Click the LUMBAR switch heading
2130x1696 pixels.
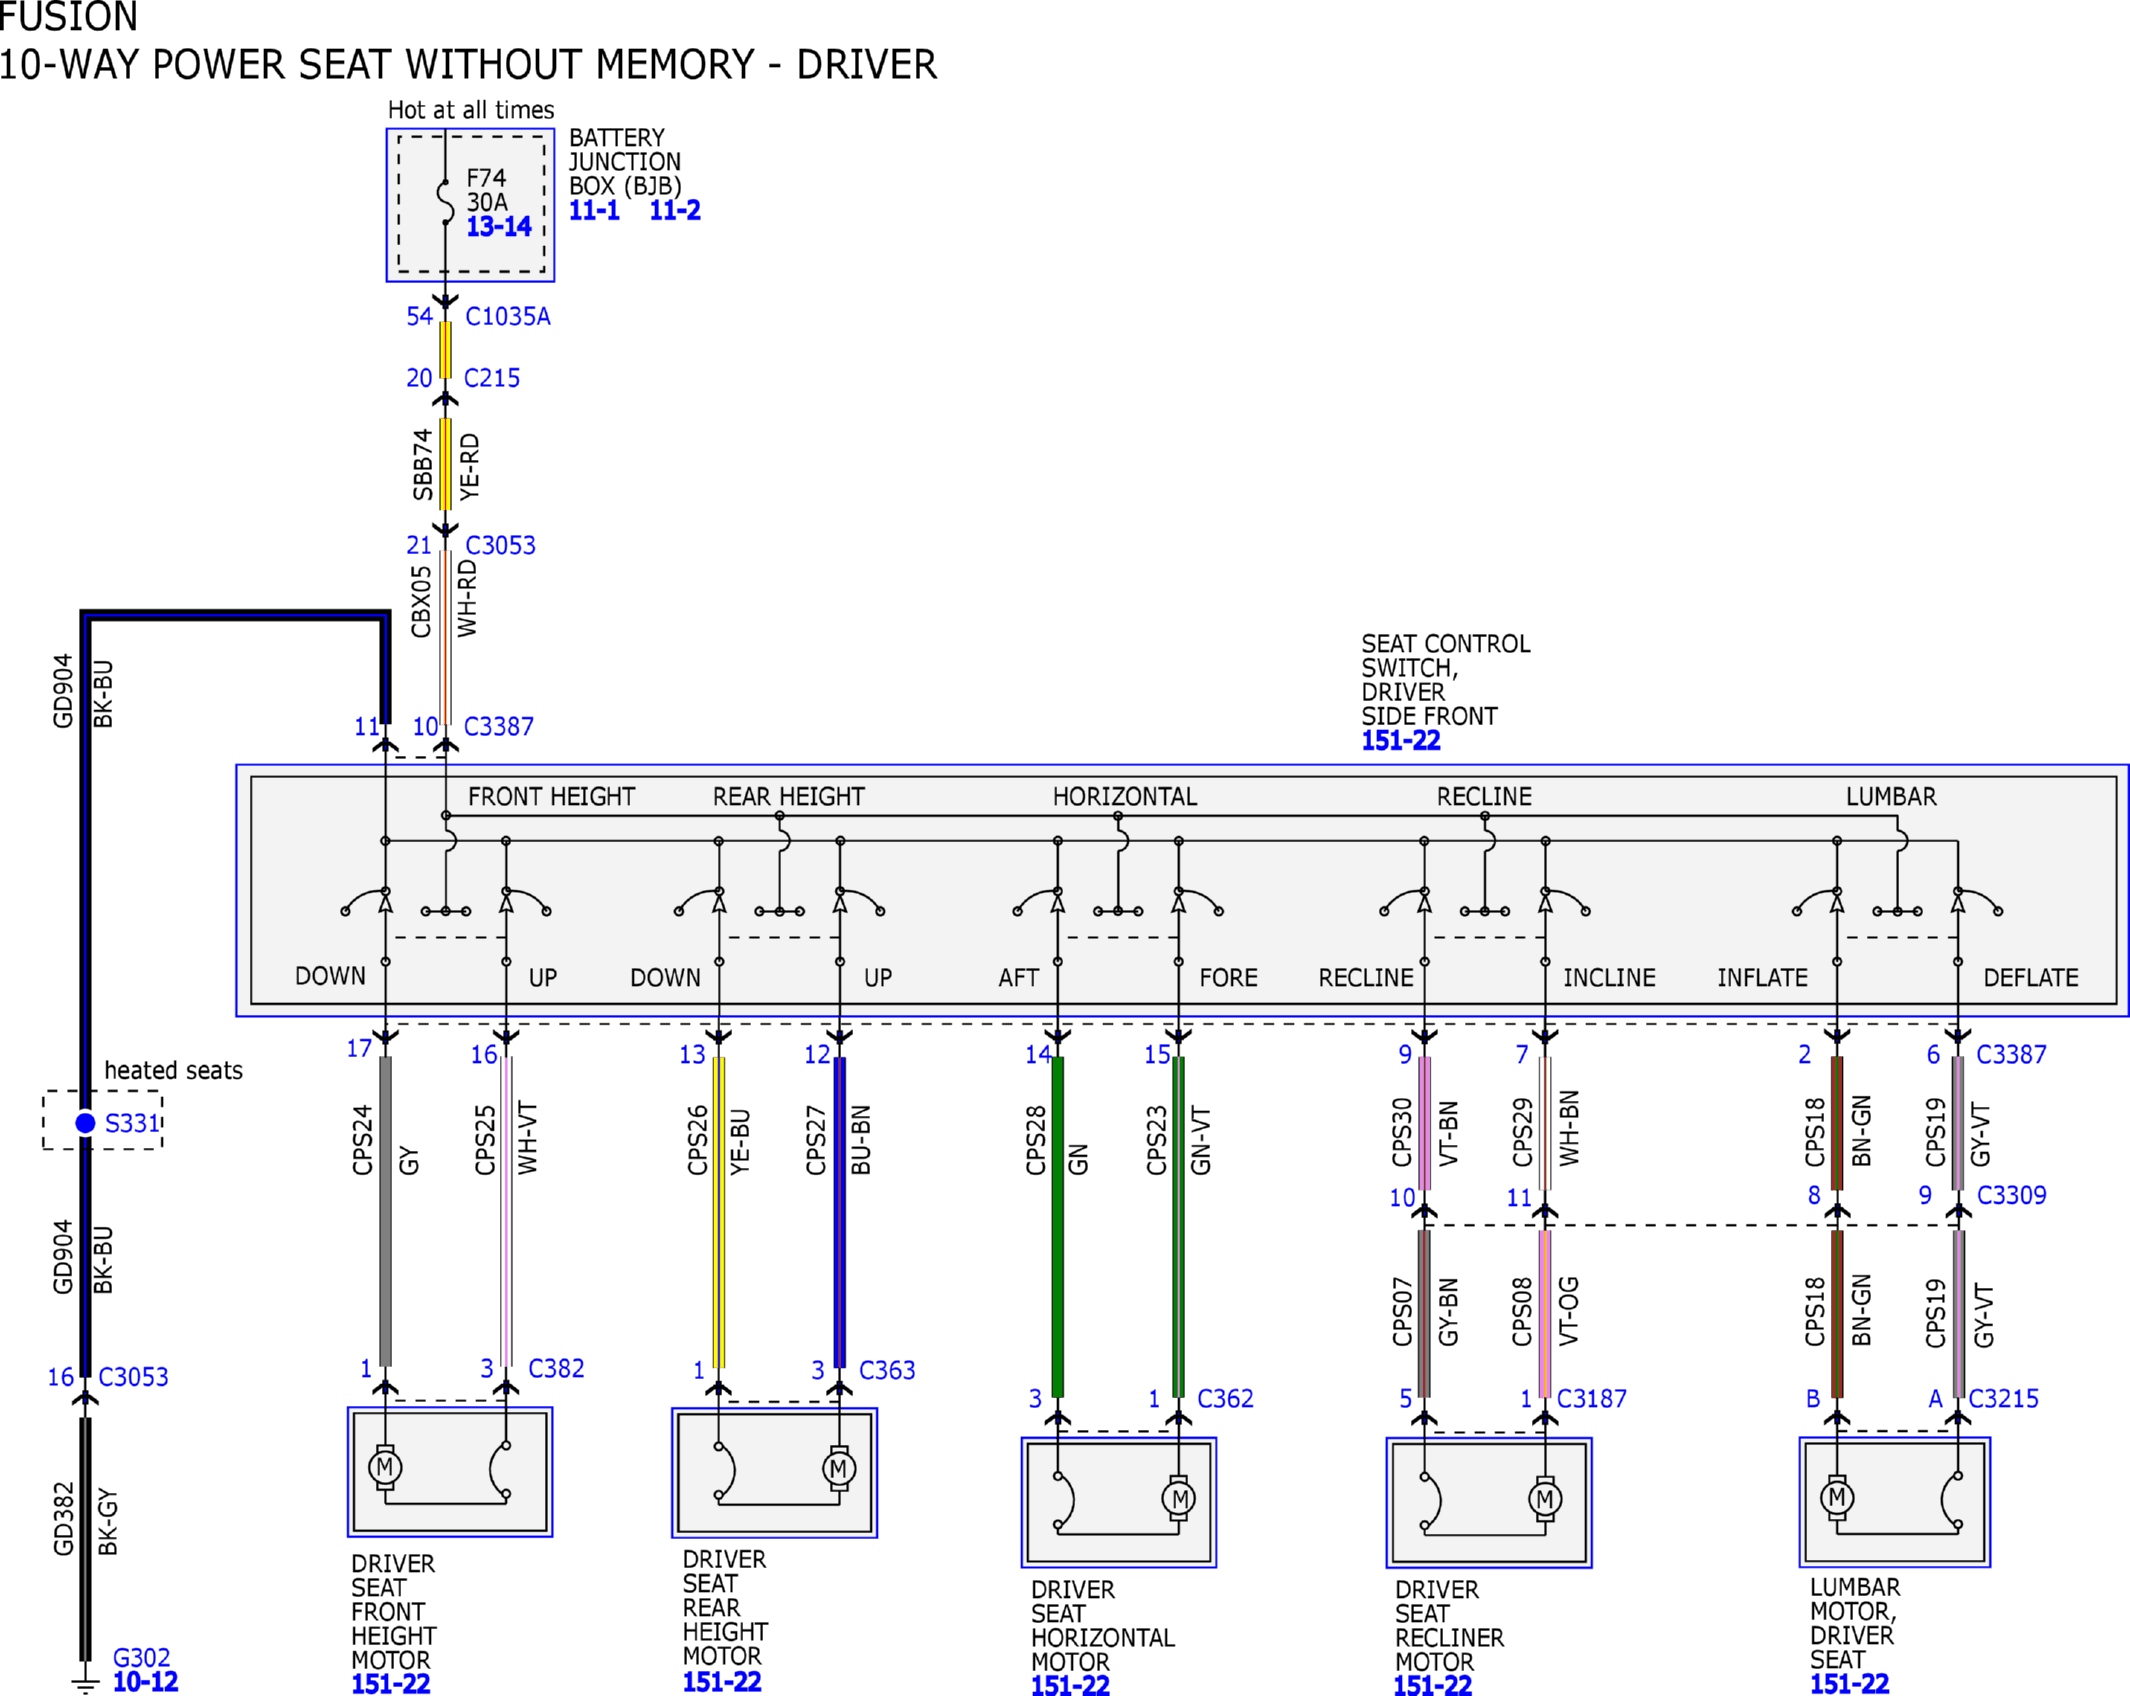point(1892,797)
